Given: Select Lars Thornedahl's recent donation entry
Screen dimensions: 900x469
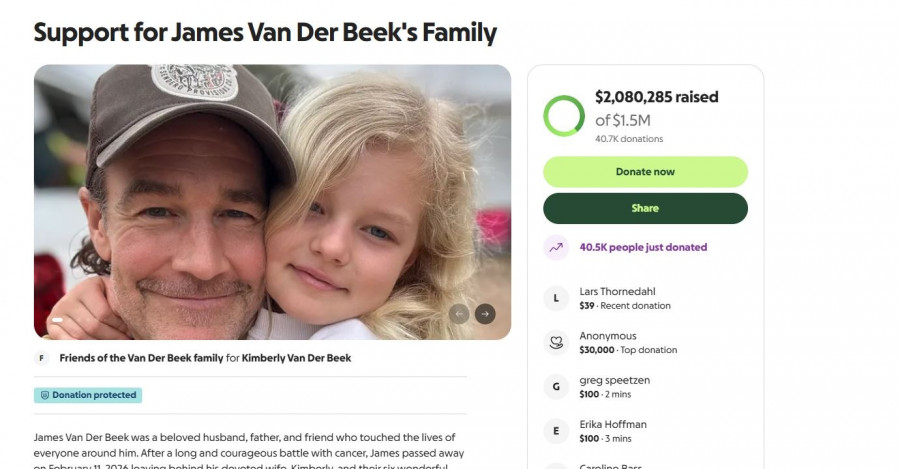Looking at the screenshot, I should (625, 298).
